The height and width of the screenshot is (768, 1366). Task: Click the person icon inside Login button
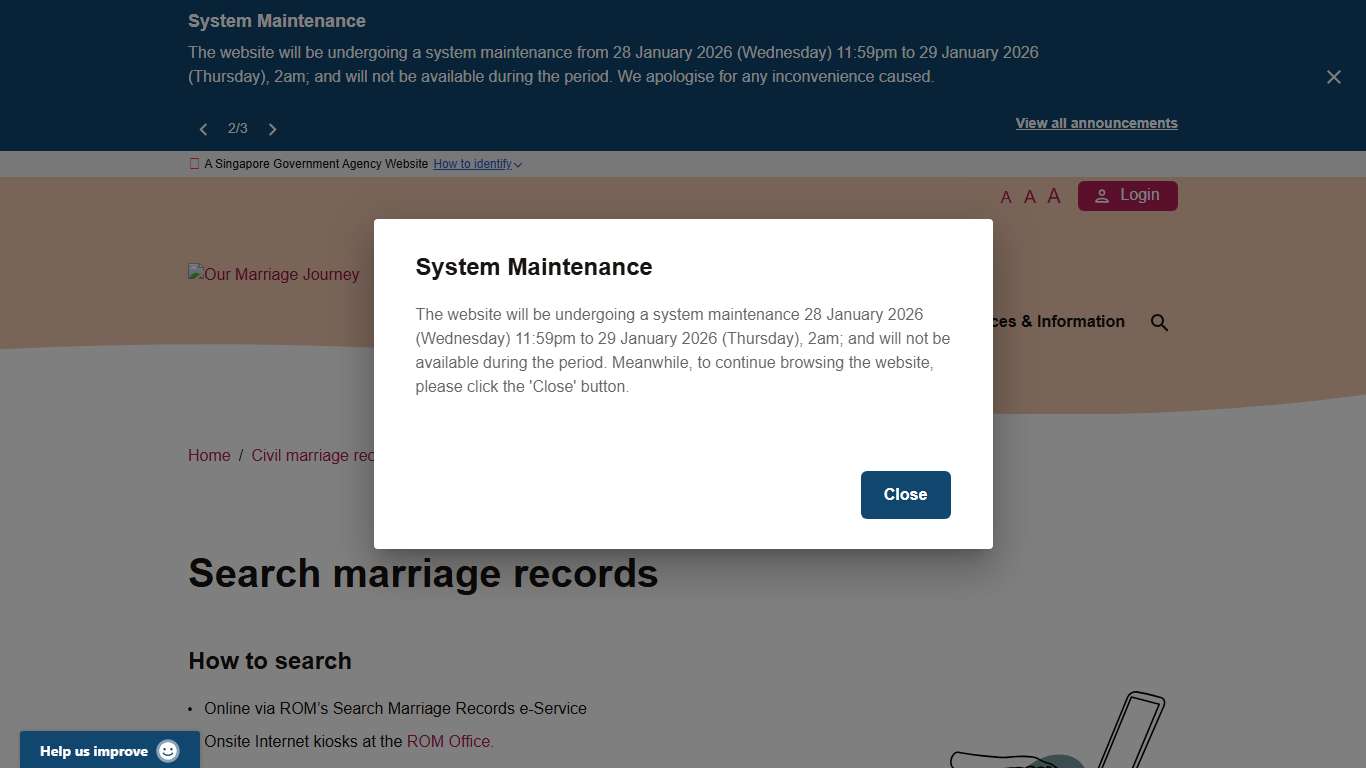(1101, 195)
